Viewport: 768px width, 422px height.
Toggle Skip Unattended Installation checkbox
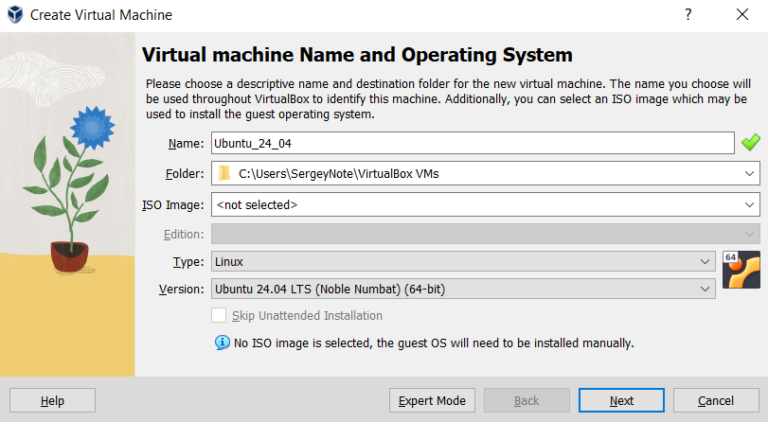pos(219,316)
